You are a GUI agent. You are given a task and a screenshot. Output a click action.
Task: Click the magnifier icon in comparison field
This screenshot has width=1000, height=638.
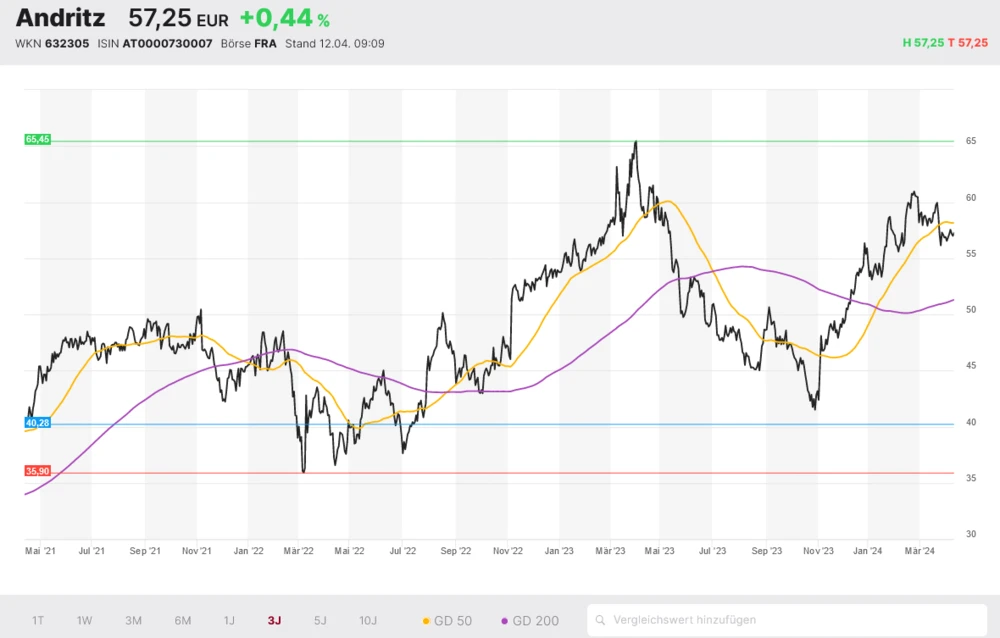602,620
